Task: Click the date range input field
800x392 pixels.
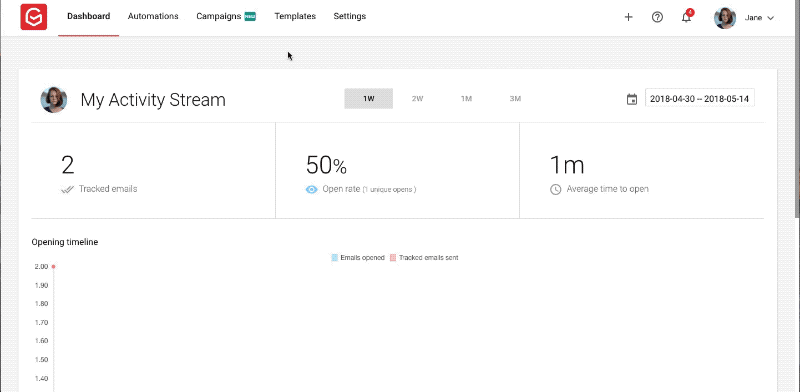Action: 699,99
